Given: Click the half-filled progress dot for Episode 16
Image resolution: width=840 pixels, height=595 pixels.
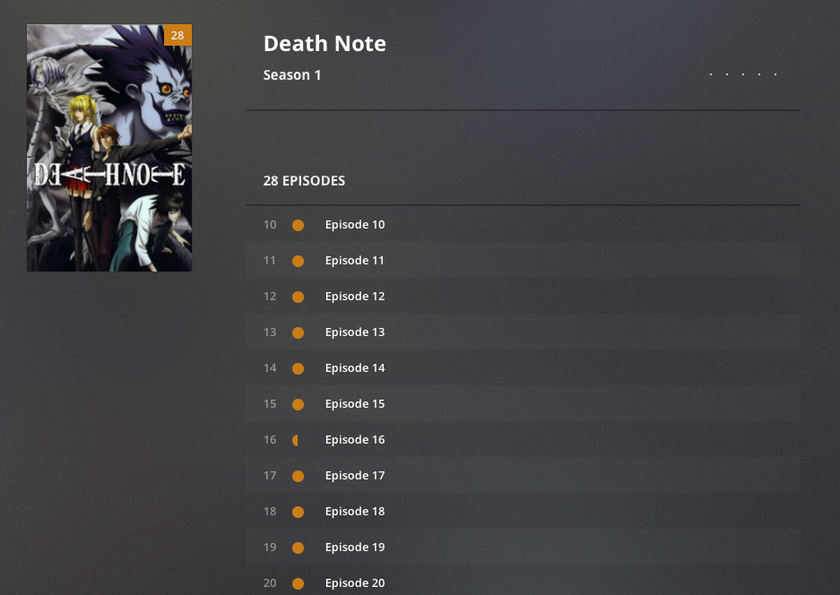Looking at the screenshot, I should [x=295, y=441].
